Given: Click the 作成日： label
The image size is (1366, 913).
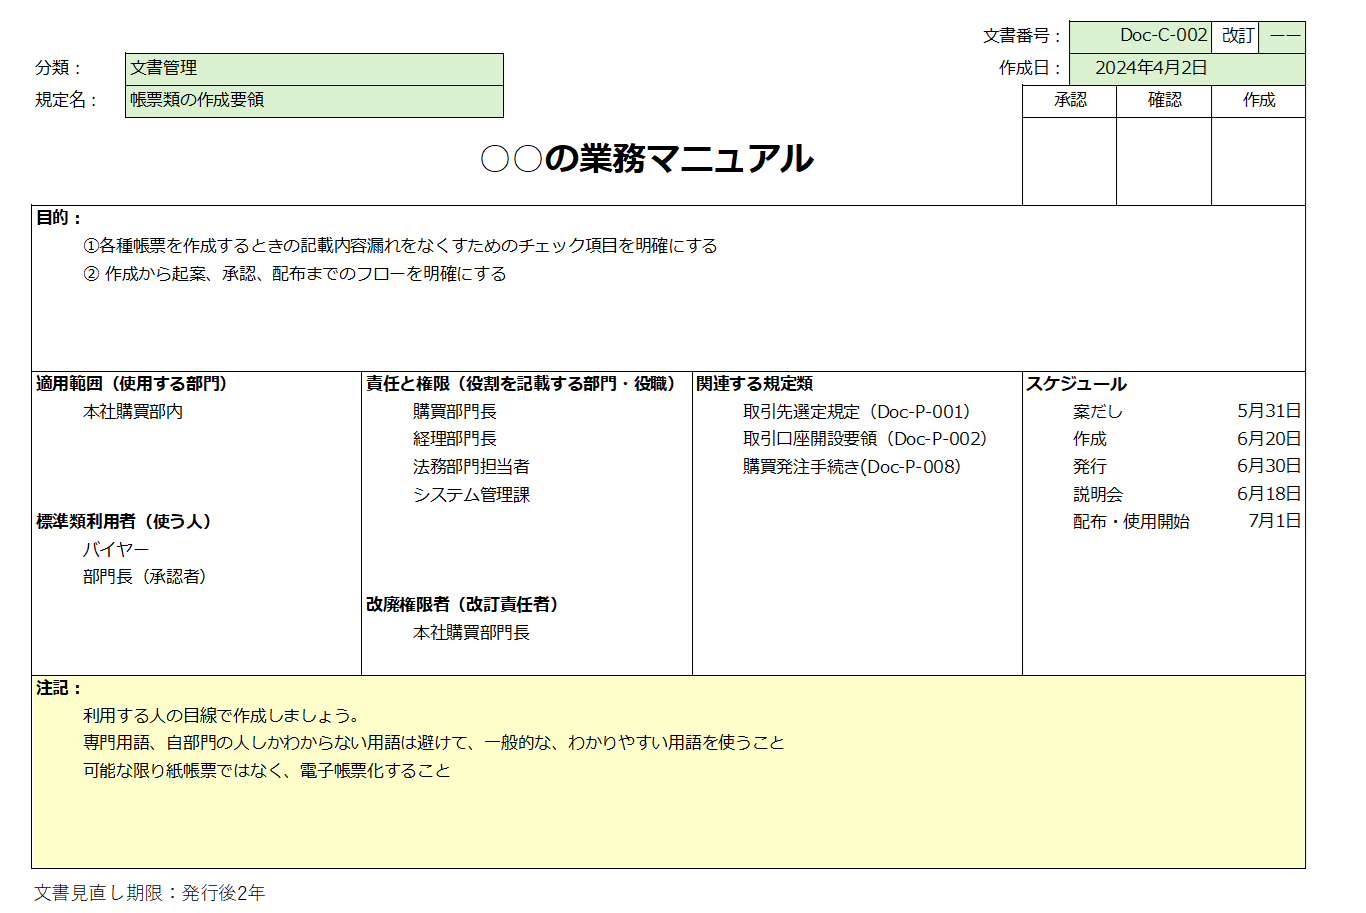Looking at the screenshot, I should point(1030,68).
